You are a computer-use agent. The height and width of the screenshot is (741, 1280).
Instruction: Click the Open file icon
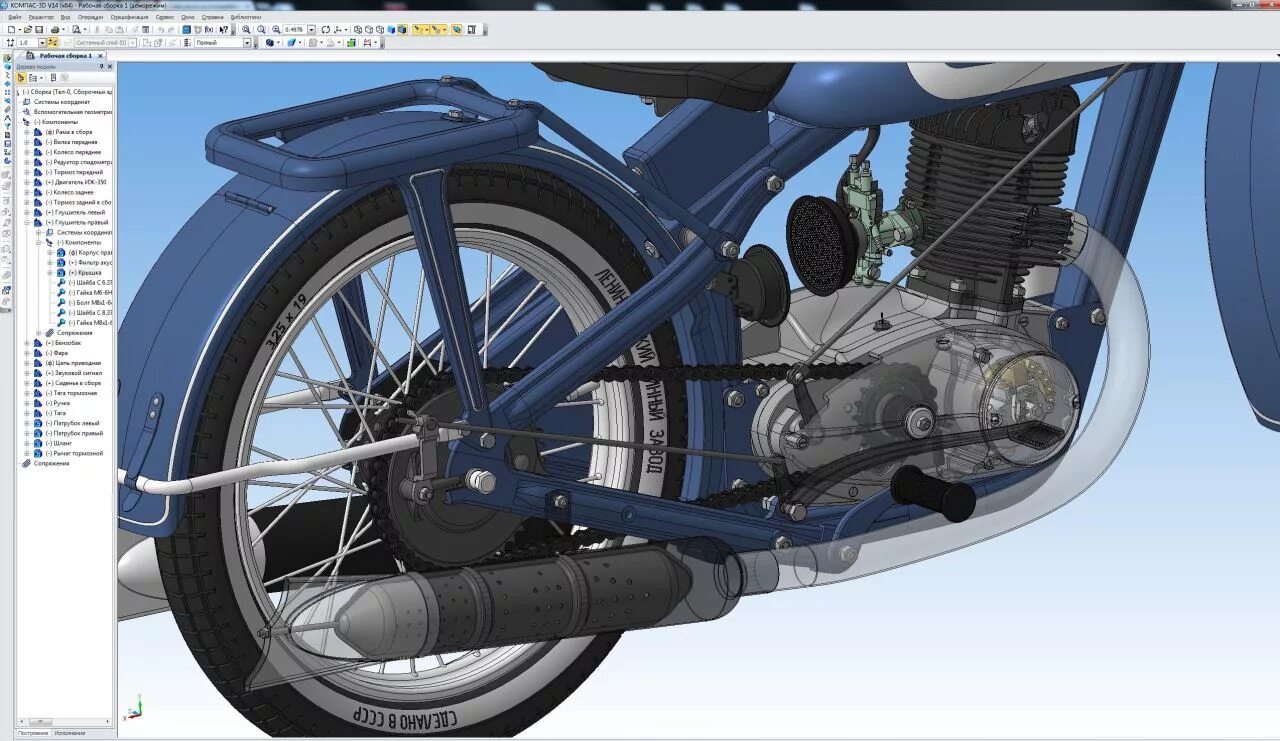click(x=27, y=29)
